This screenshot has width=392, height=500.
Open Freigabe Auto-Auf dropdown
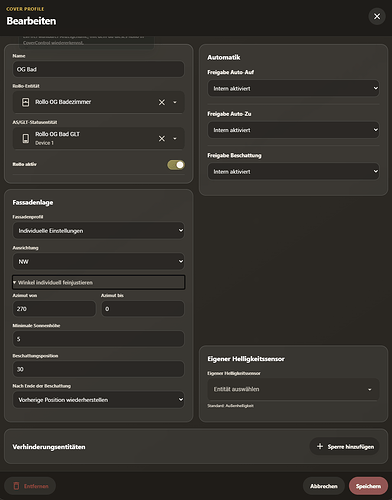pos(293,88)
